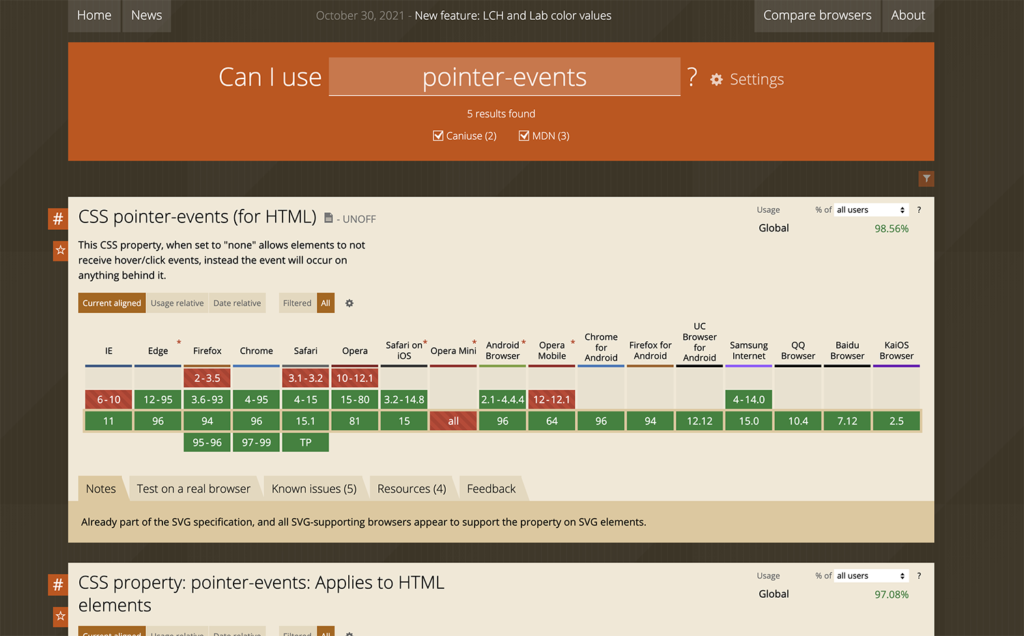Open Settings via the gear beside the search box
The image size is (1024, 636).
[716, 78]
